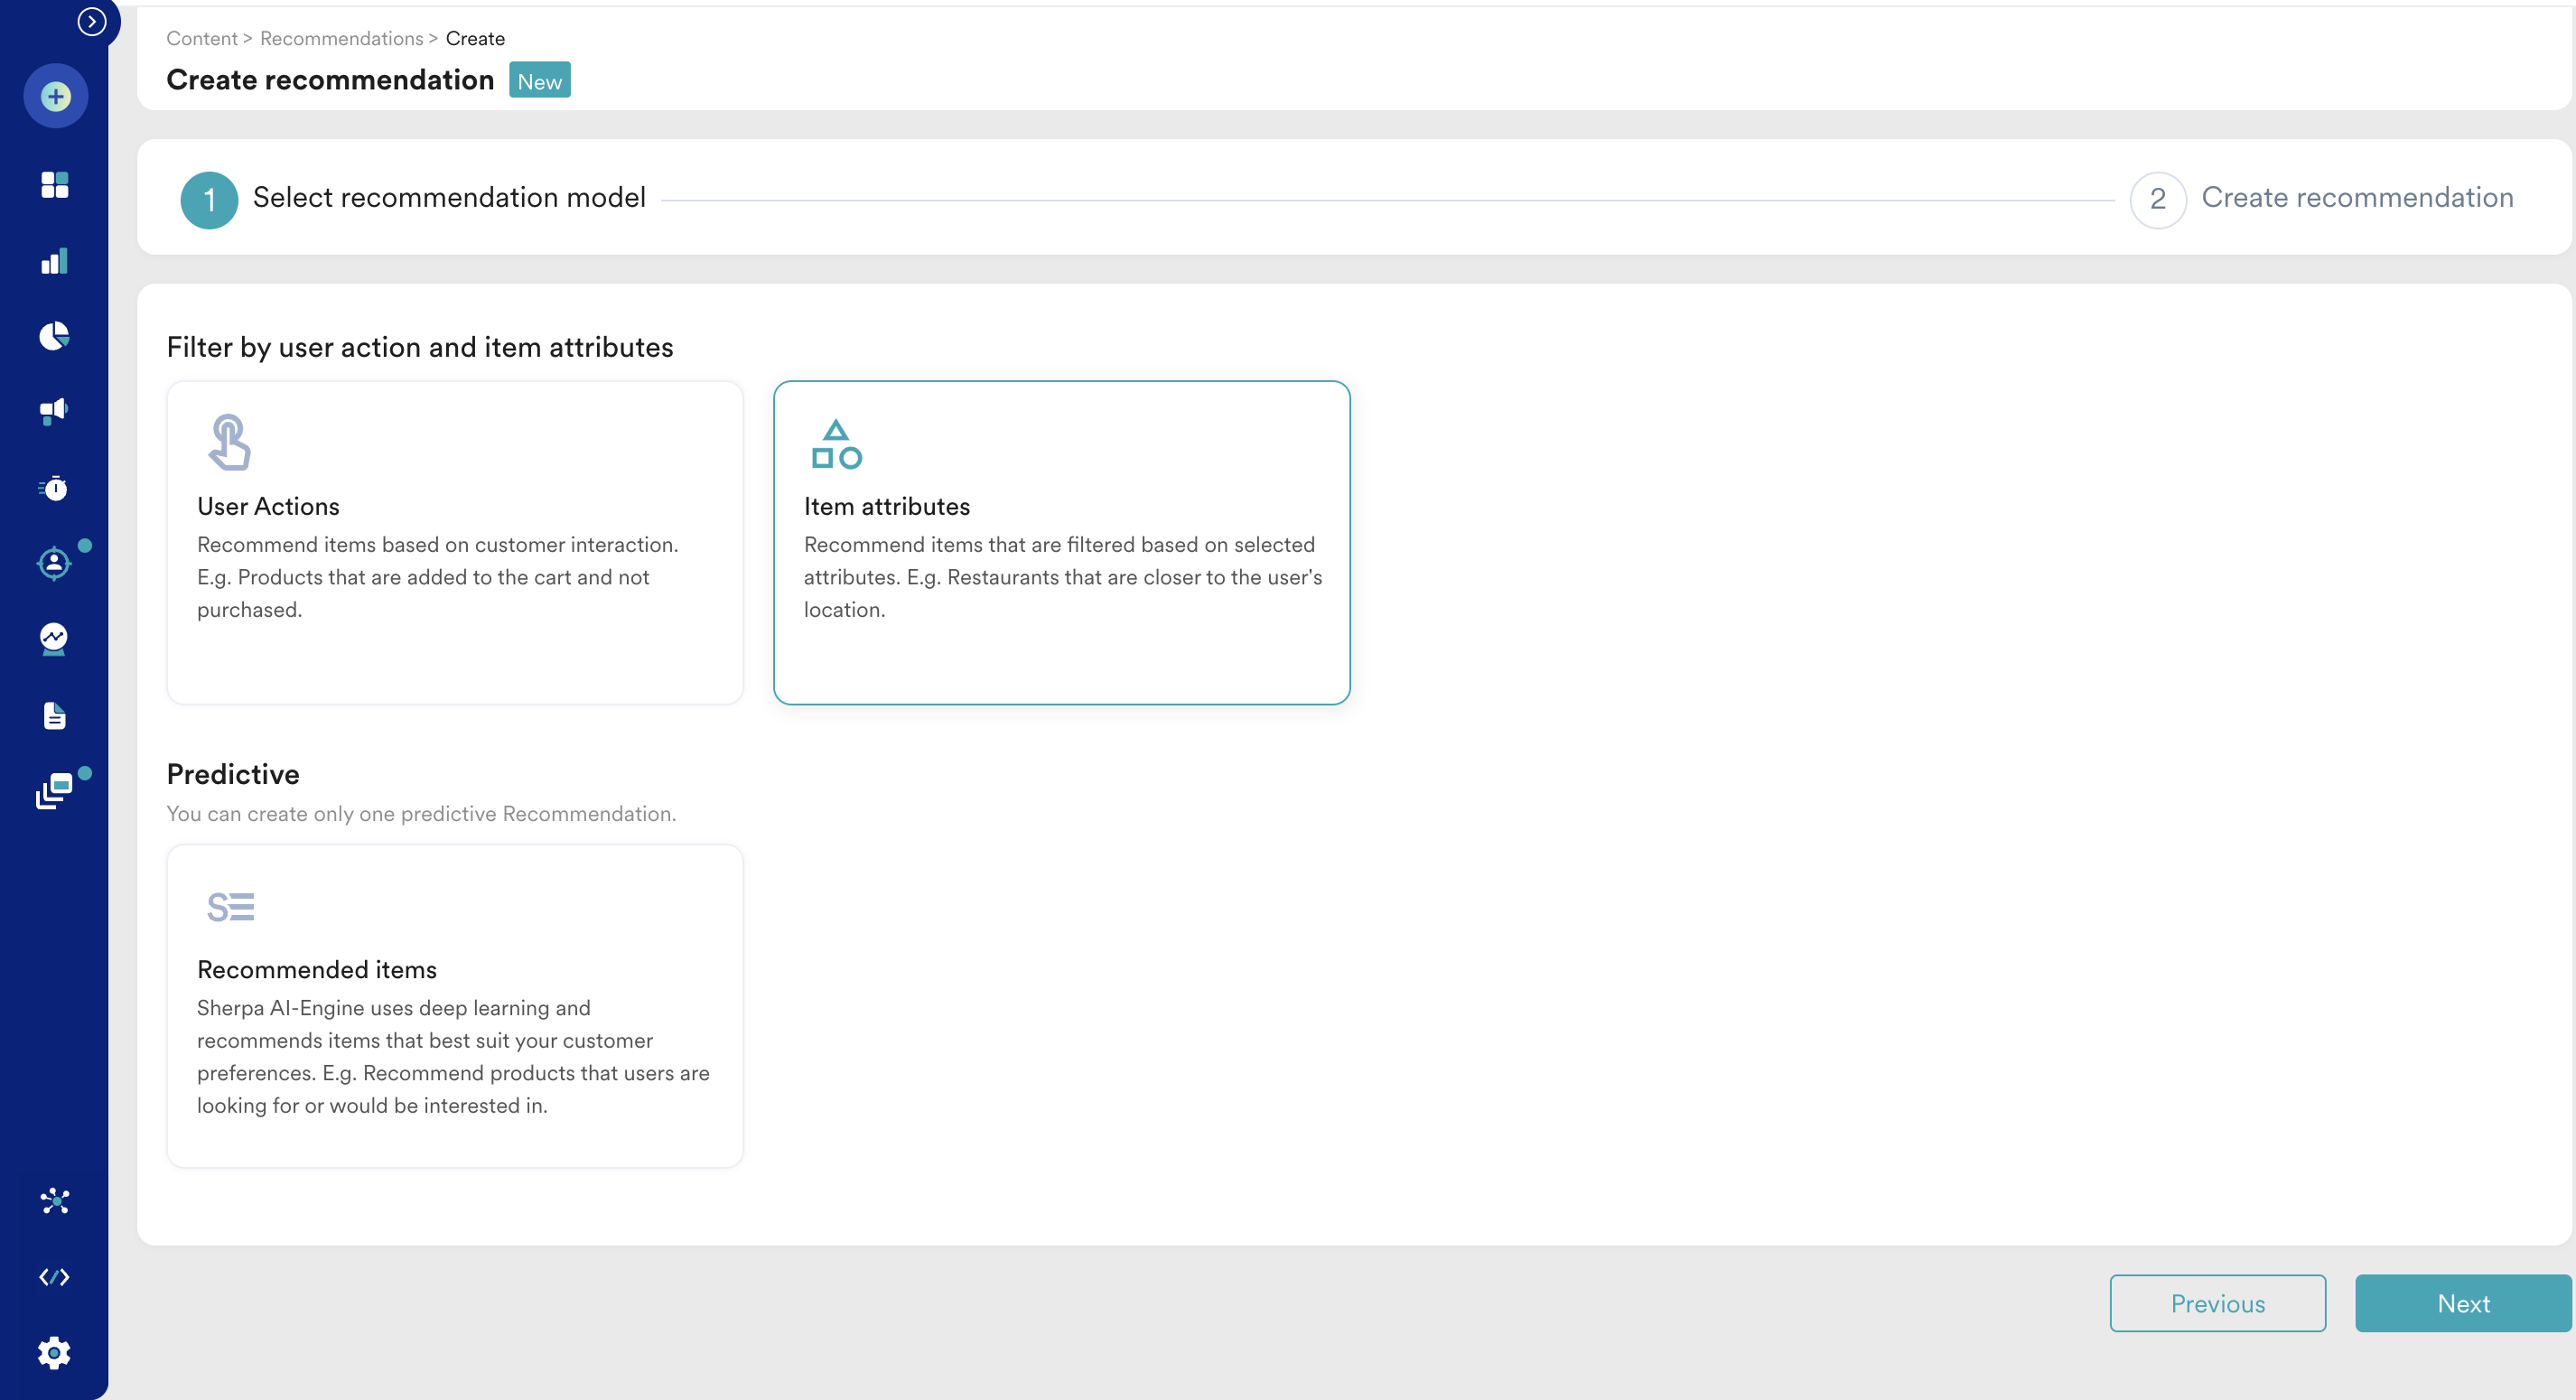Click the settings gear at sidebar bottom
This screenshot has height=1400, width=2576.
coord(55,1352)
